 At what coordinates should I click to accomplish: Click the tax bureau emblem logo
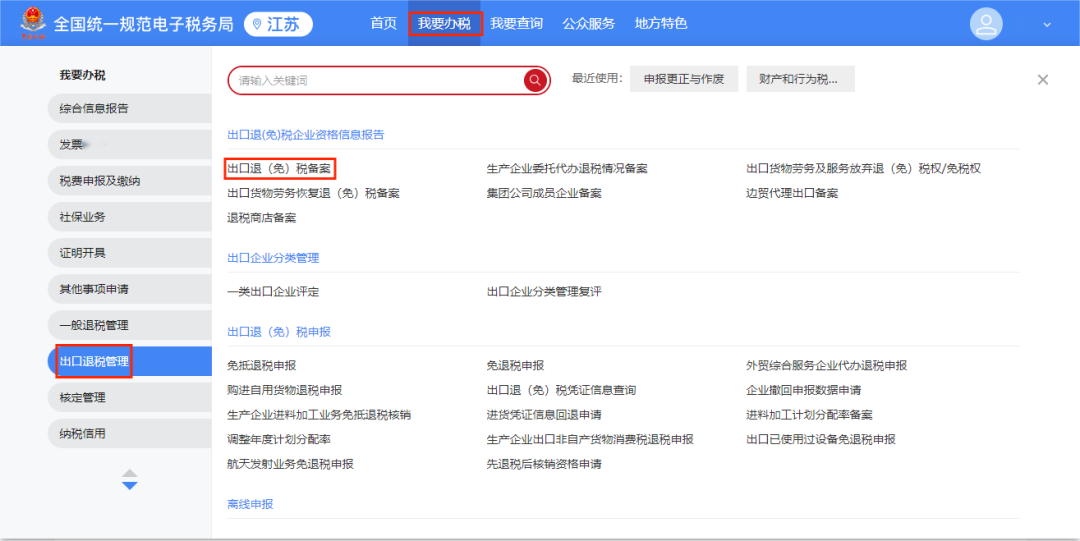point(32,23)
